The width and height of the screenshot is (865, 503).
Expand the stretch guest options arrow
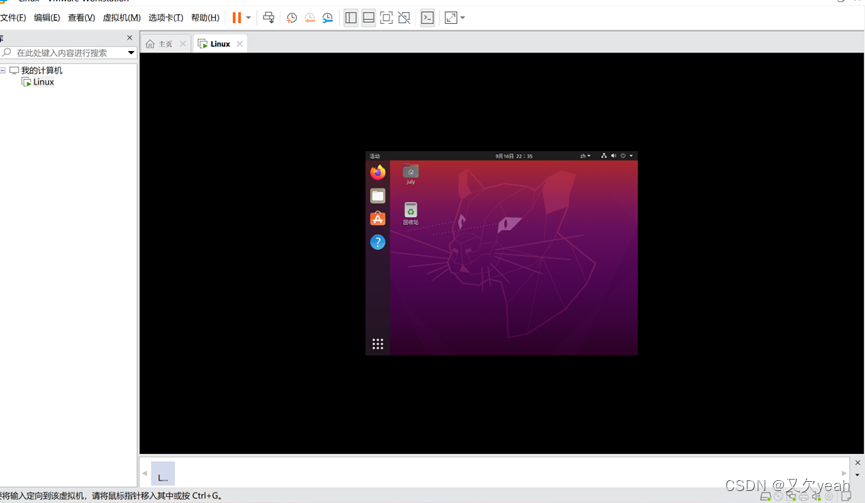(x=462, y=18)
